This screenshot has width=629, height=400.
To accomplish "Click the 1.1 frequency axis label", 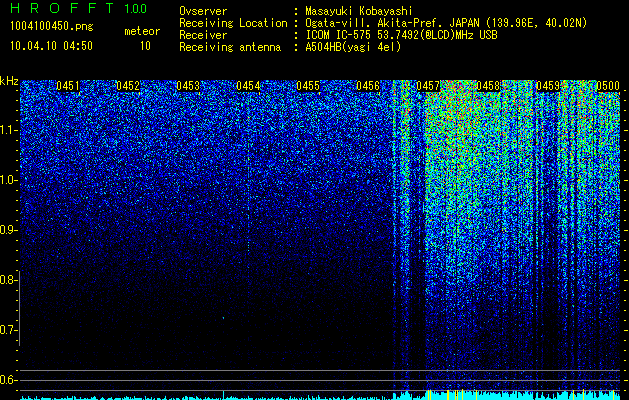I will 8,130.
